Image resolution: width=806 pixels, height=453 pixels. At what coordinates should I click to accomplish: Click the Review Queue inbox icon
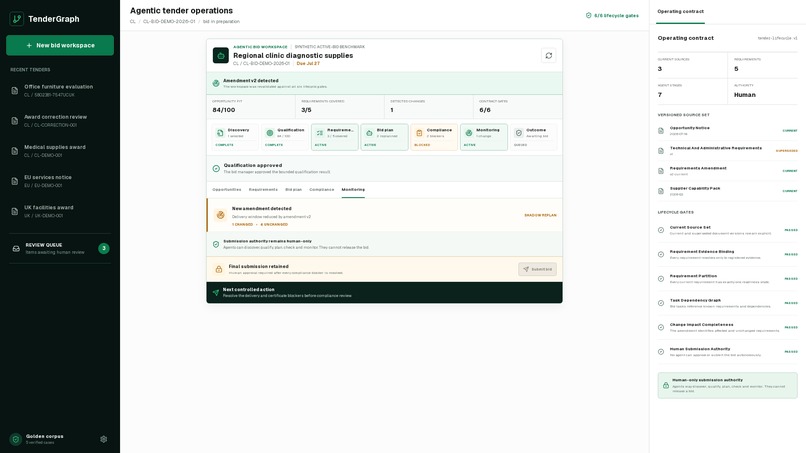pos(16,248)
